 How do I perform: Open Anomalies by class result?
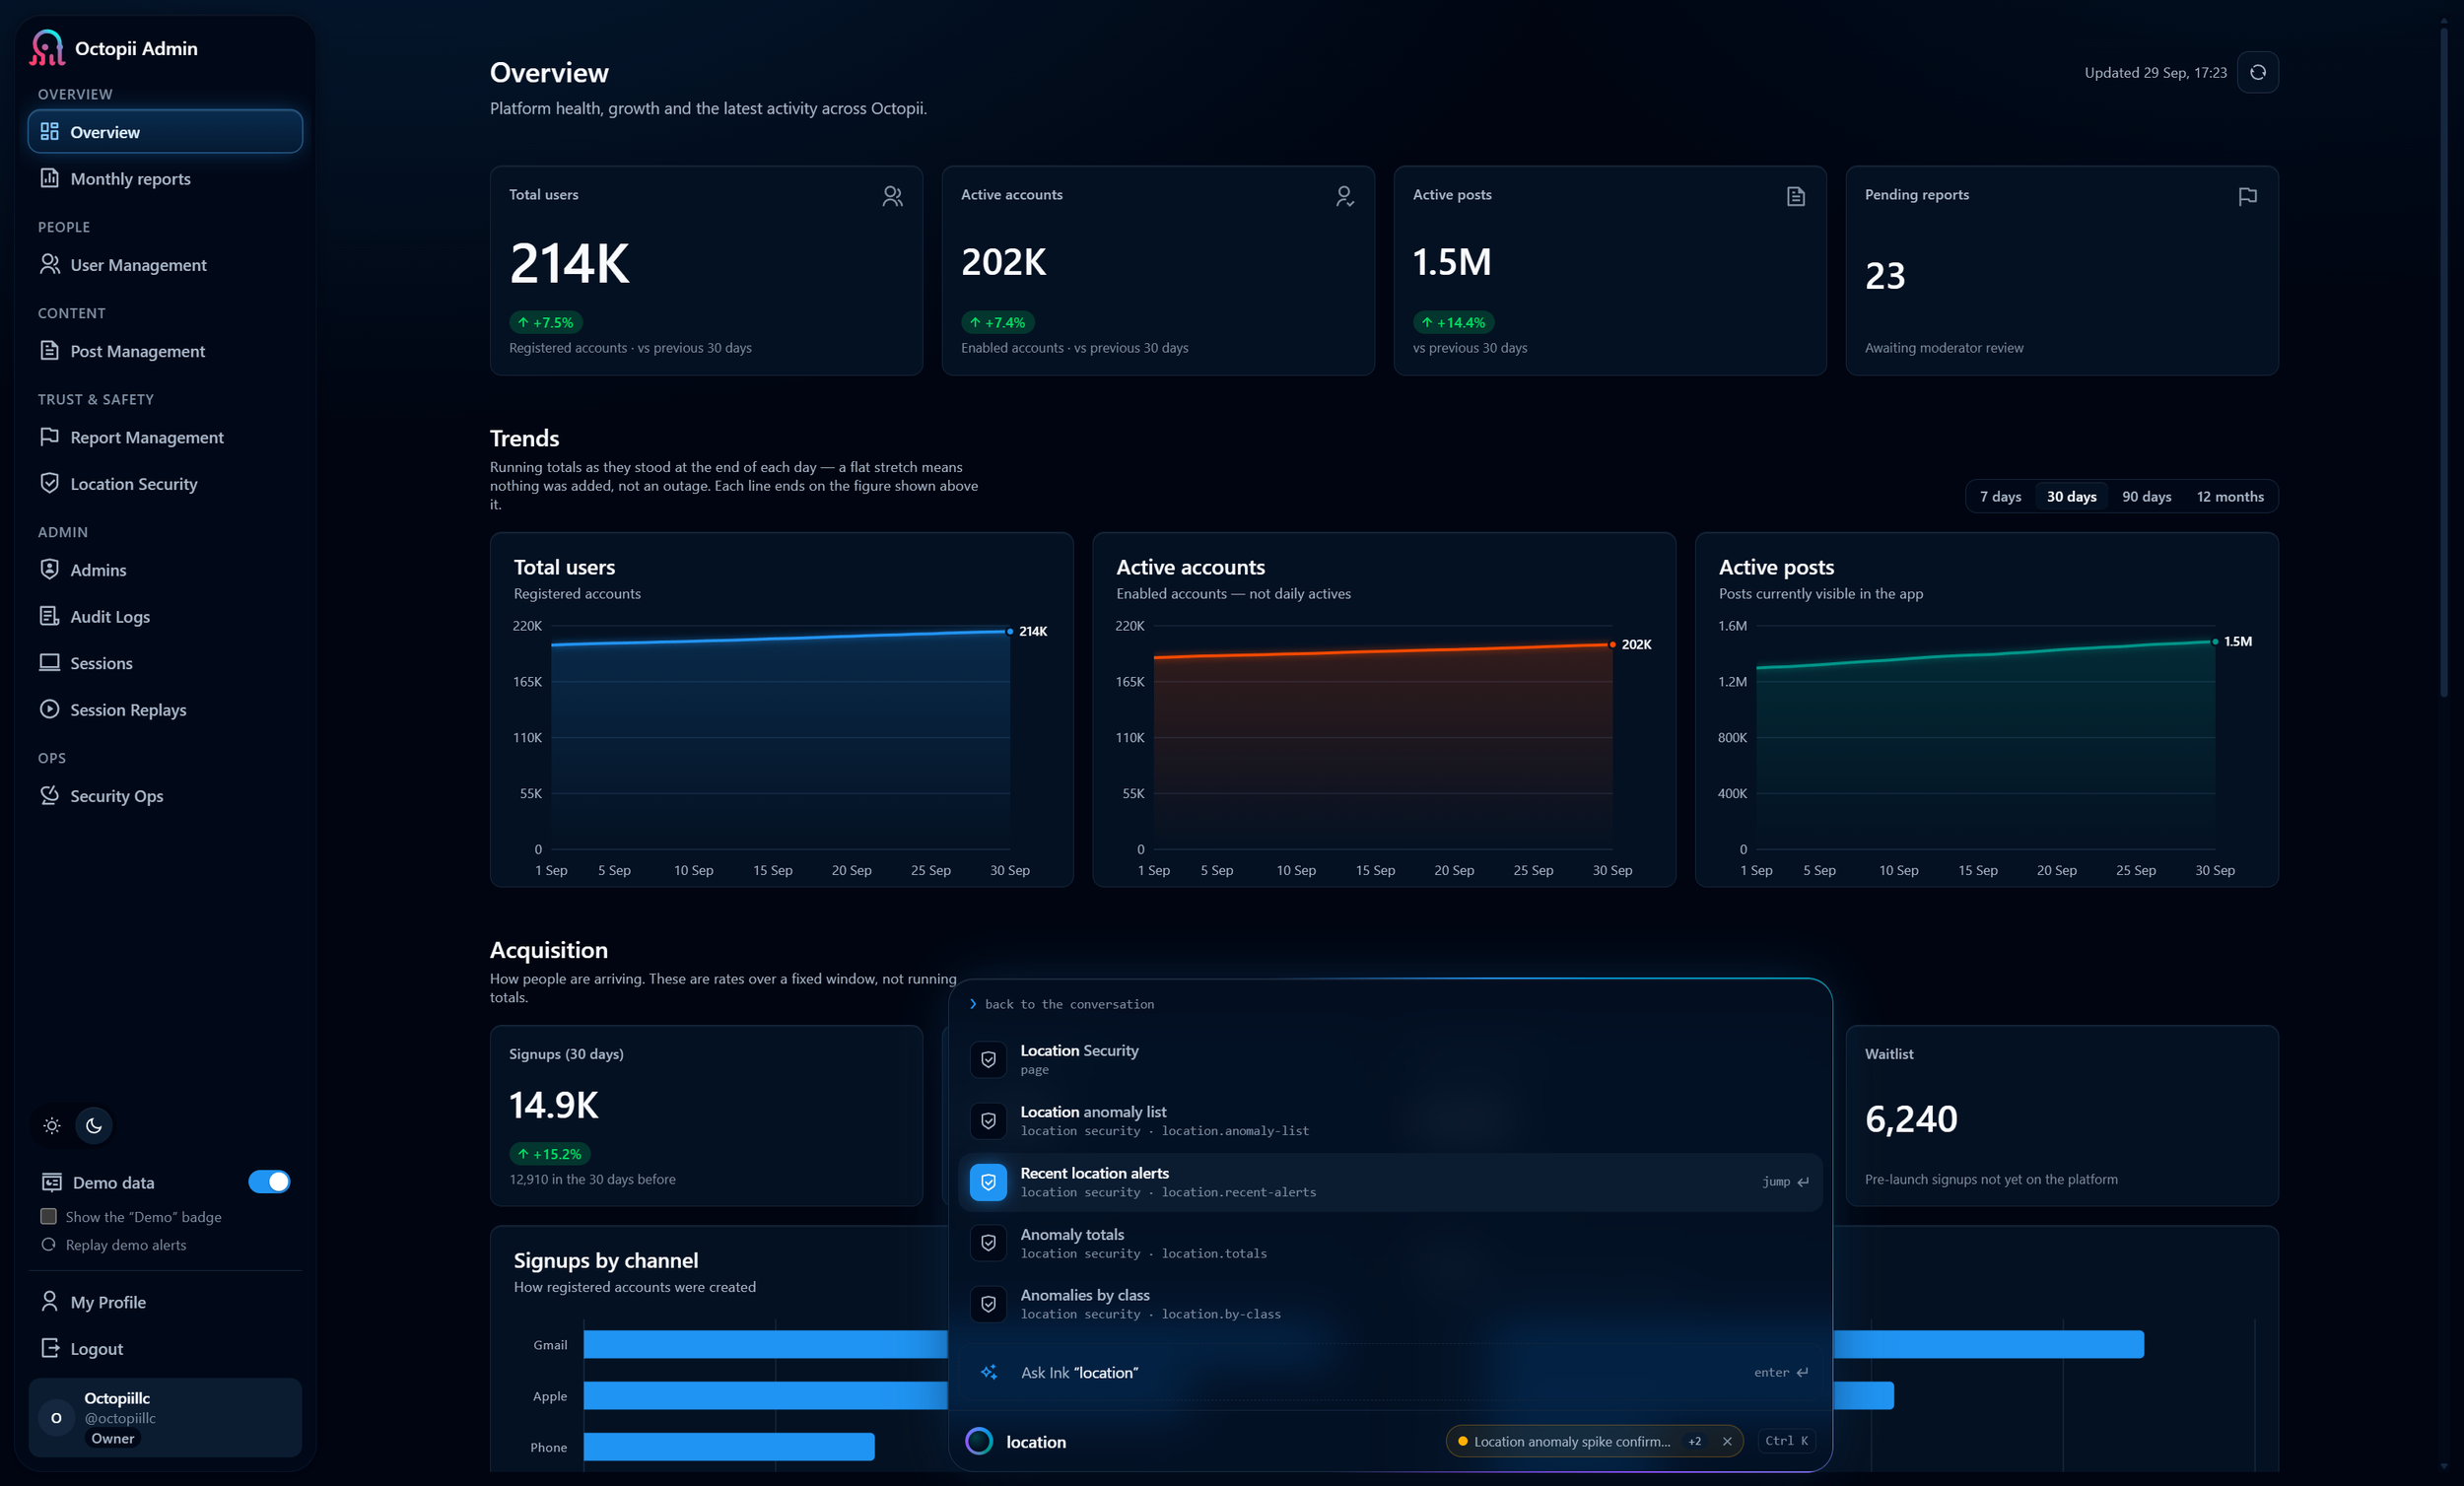[1390, 1303]
